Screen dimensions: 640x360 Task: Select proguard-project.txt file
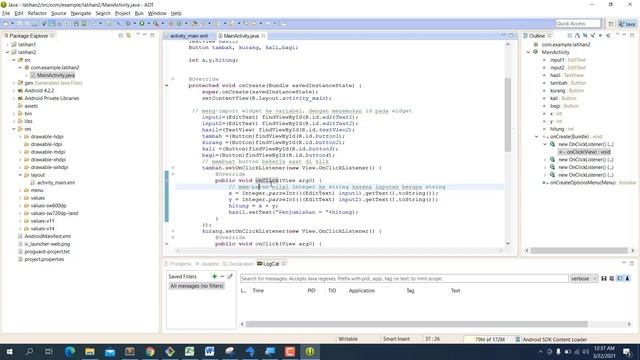pyautogui.click(x=47, y=252)
